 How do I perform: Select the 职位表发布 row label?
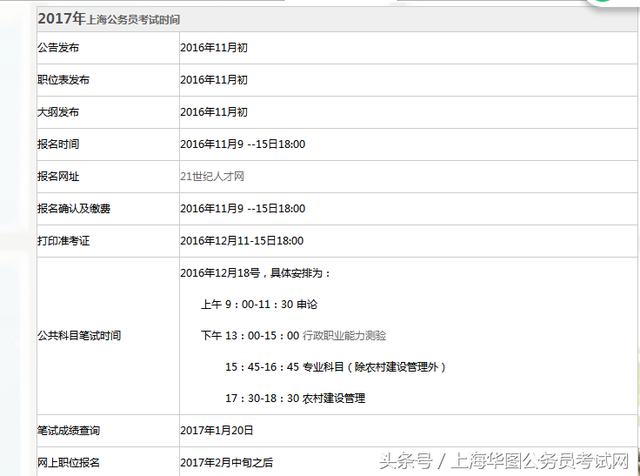63,80
